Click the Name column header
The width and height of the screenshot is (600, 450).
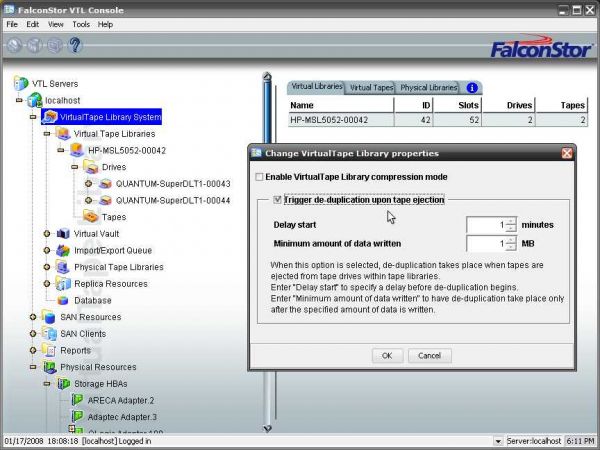(x=341, y=105)
